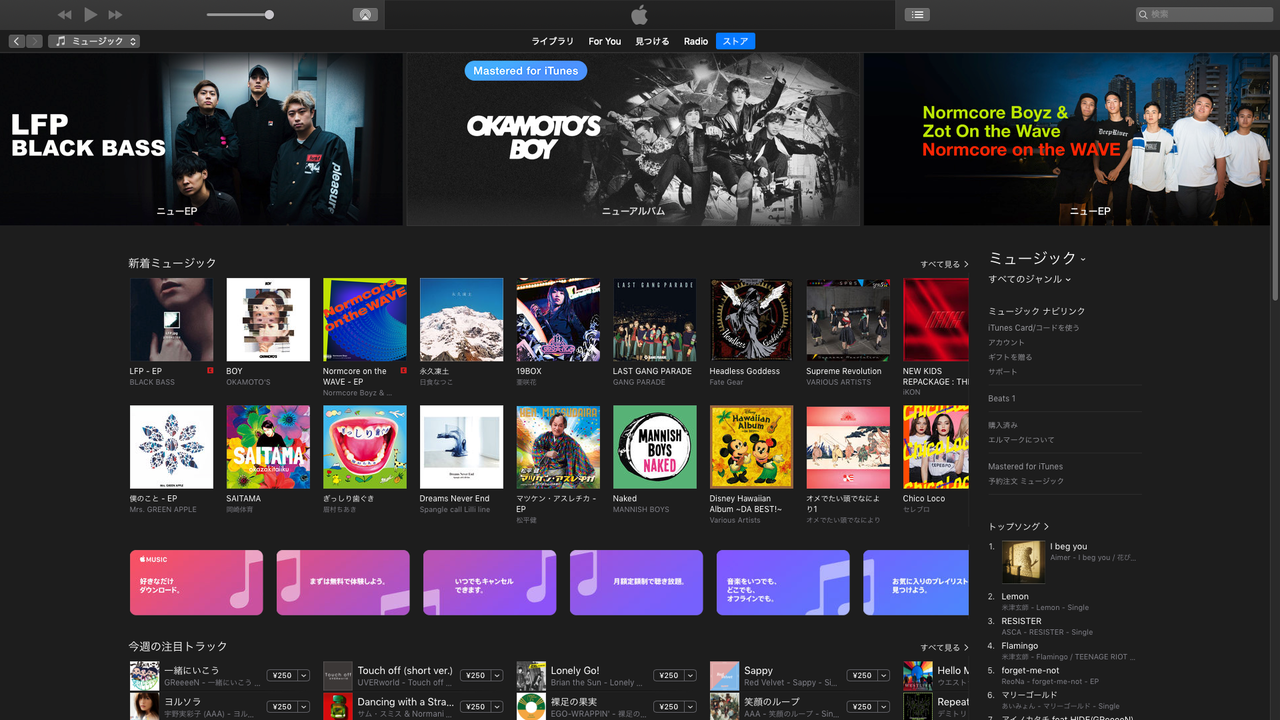Open the Radio tab
1280x720 pixels.
pos(696,41)
